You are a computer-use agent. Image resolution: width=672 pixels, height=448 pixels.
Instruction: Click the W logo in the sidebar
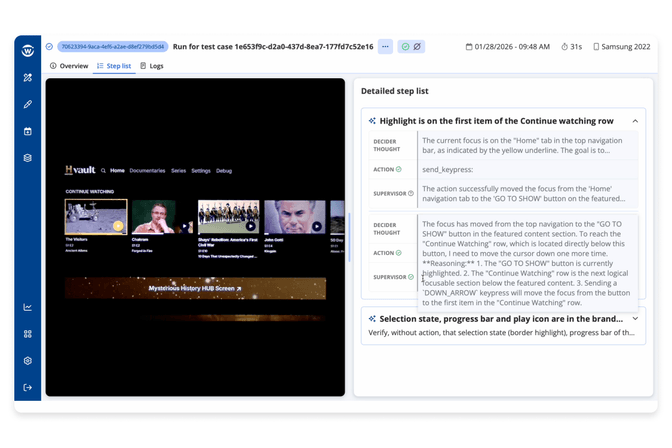tap(27, 51)
